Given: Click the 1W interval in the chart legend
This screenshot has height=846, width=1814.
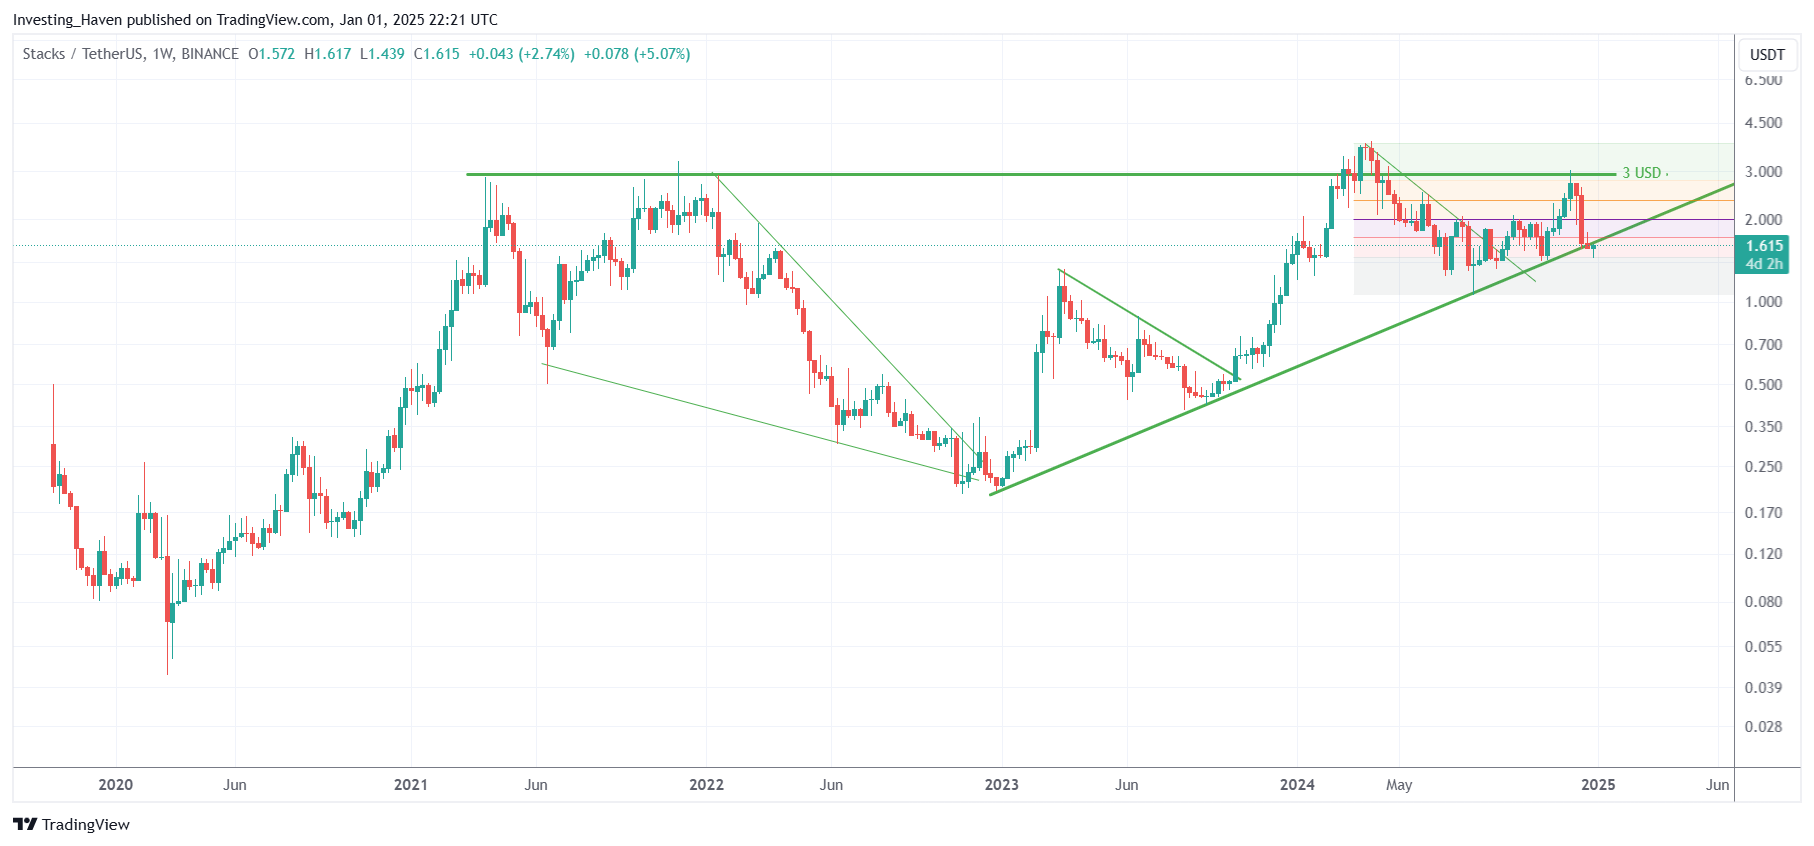Looking at the screenshot, I should (163, 54).
